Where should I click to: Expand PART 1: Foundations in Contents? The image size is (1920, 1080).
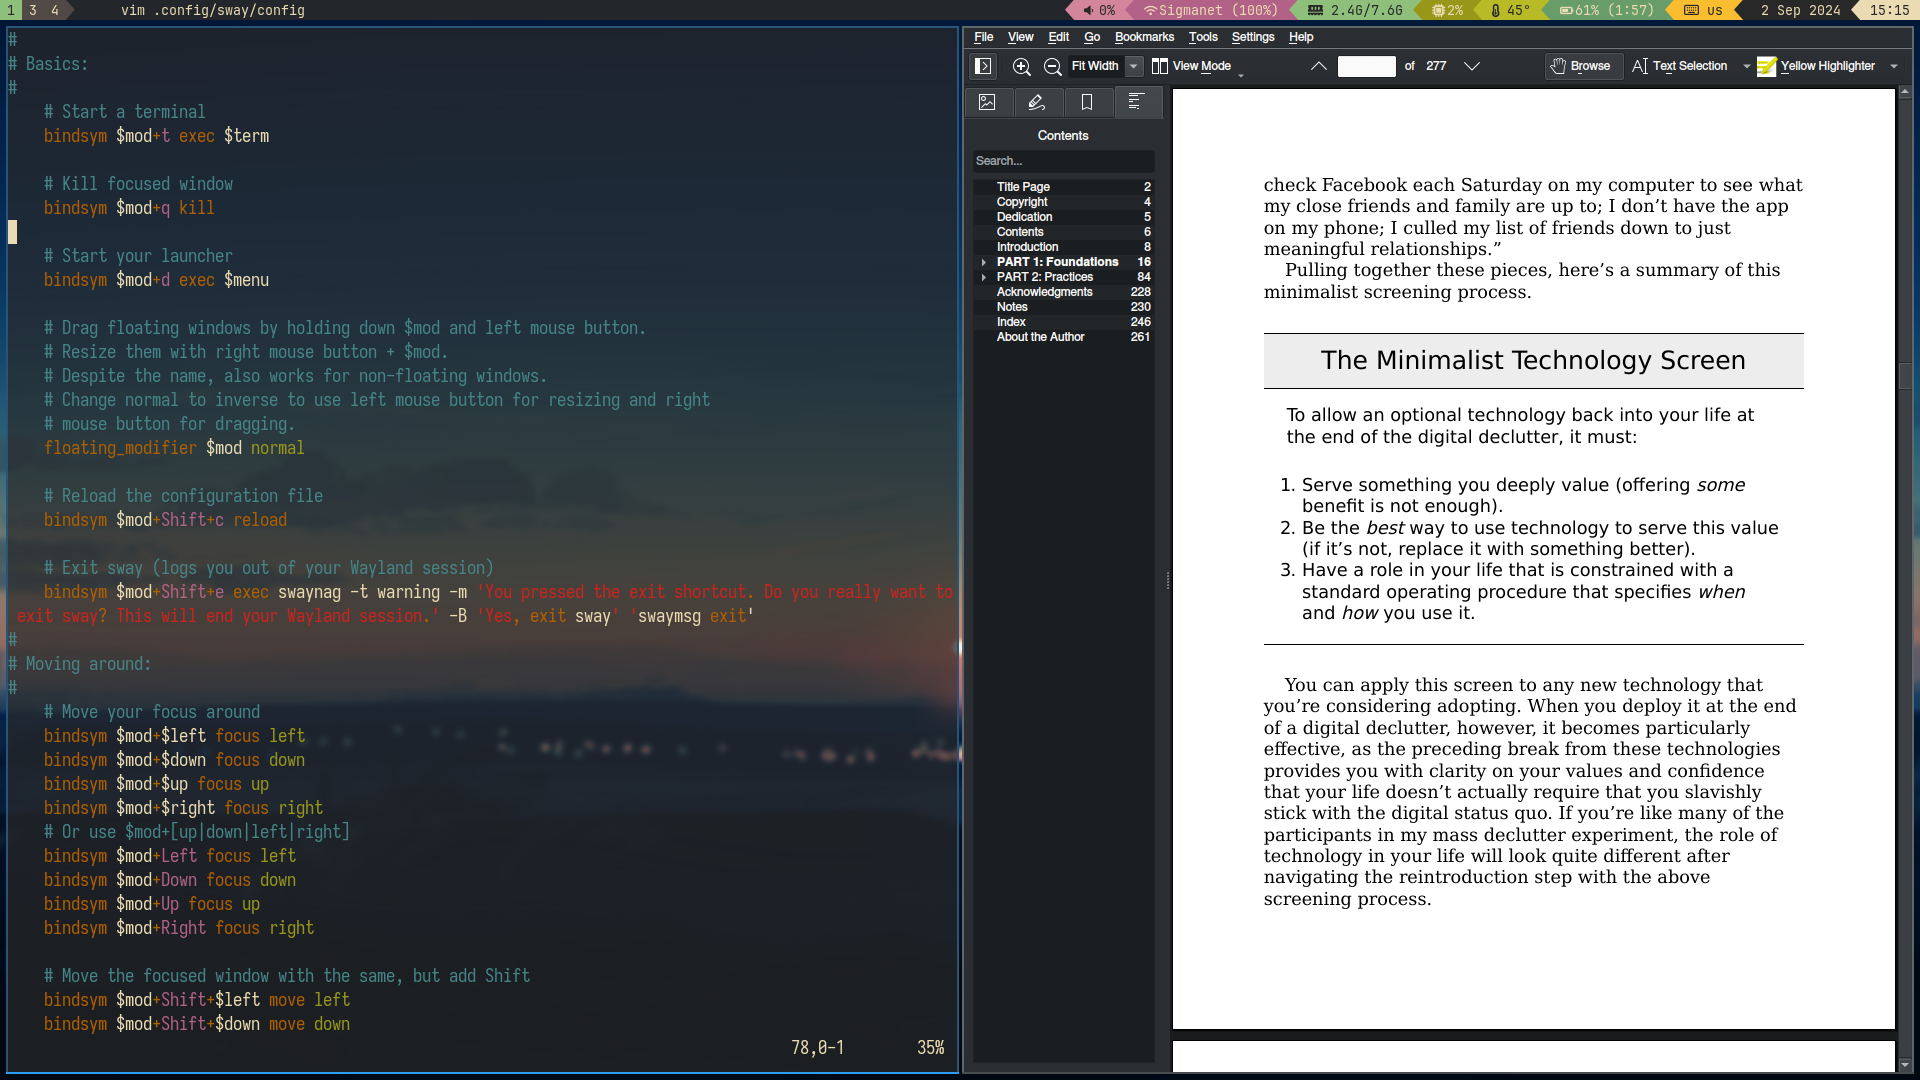click(x=984, y=262)
